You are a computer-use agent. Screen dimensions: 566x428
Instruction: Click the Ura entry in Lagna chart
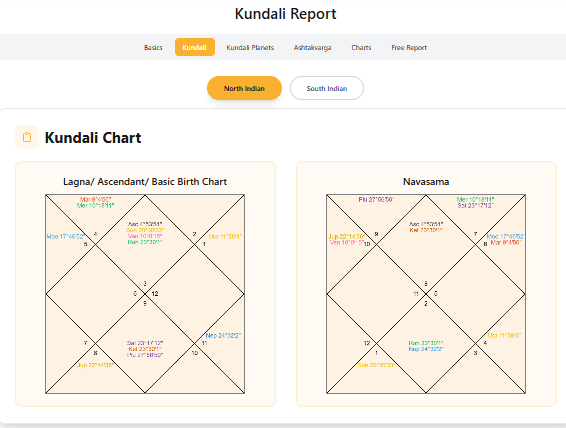pos(225,237)
